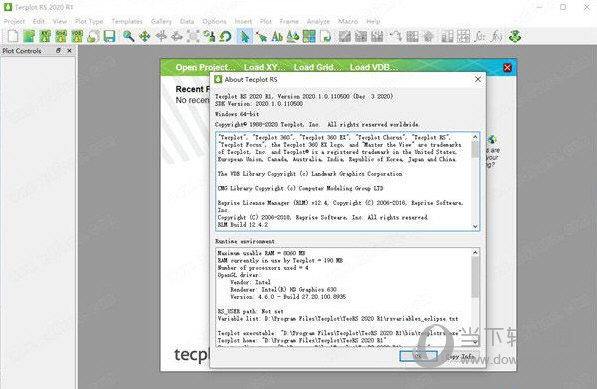Click the green download arrow toolbar icon
597x389 pixels.
pos(515,36)
